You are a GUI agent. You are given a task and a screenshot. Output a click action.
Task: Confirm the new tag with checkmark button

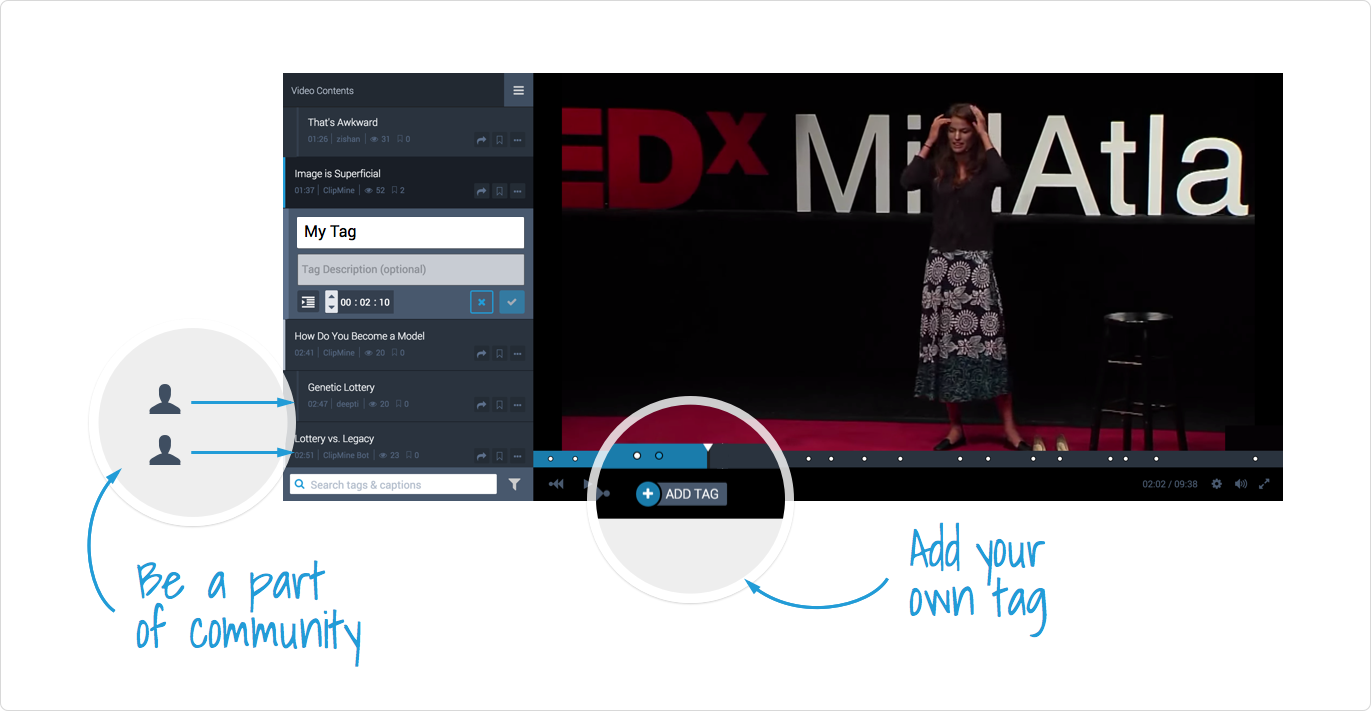tap(512, 302)
